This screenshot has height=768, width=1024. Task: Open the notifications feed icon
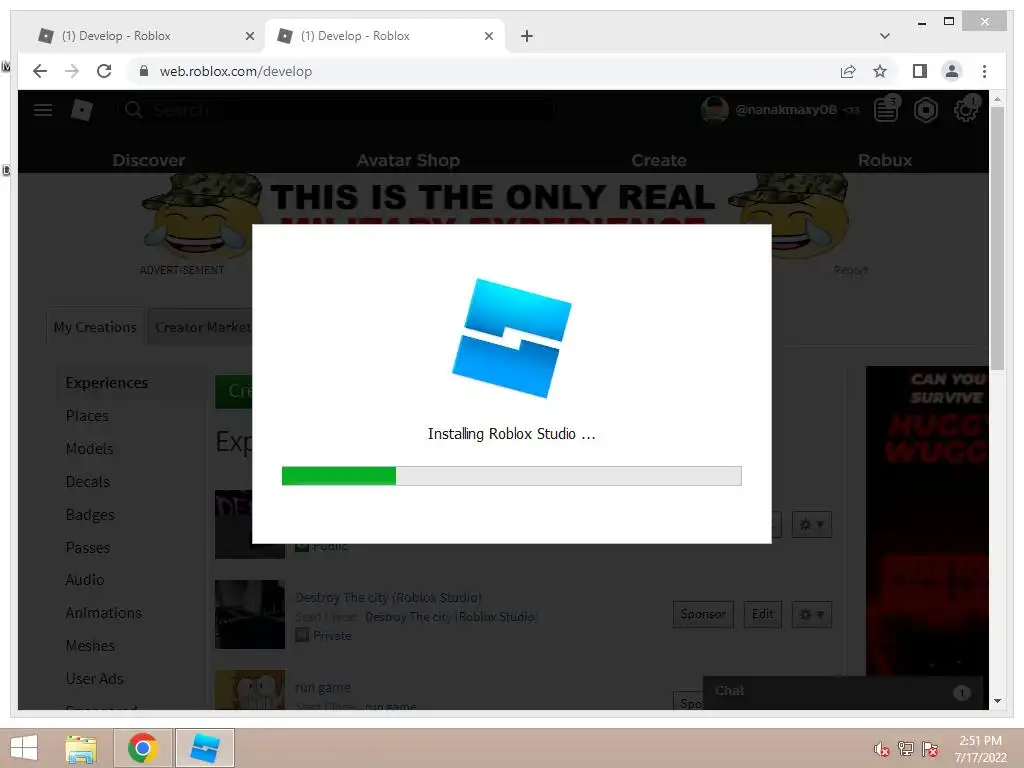click(886, 110)
